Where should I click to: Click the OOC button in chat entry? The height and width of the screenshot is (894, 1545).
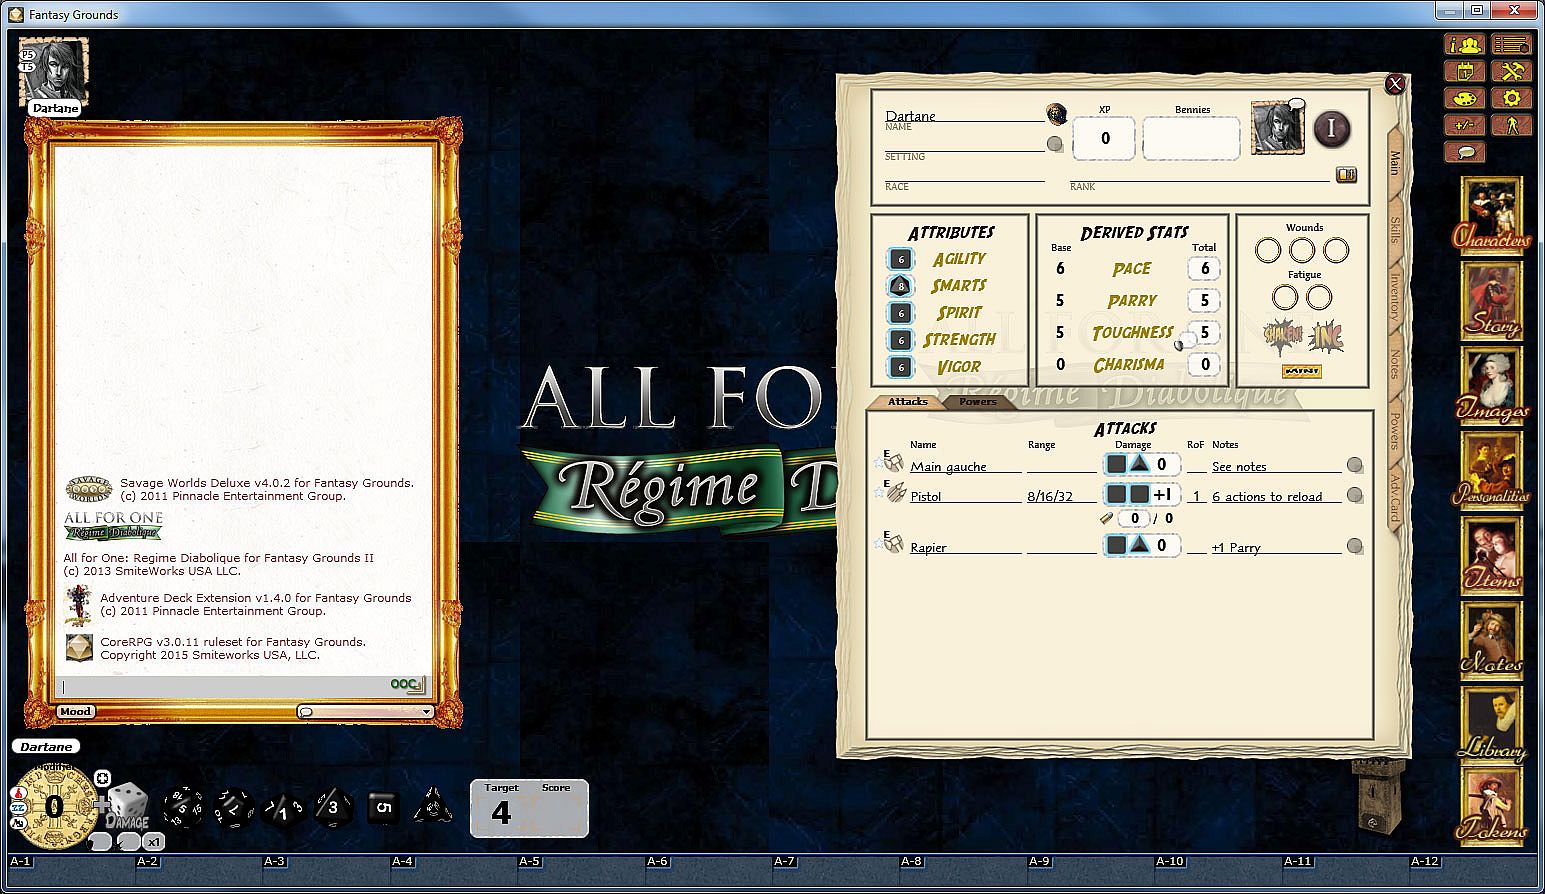point(407,685)
